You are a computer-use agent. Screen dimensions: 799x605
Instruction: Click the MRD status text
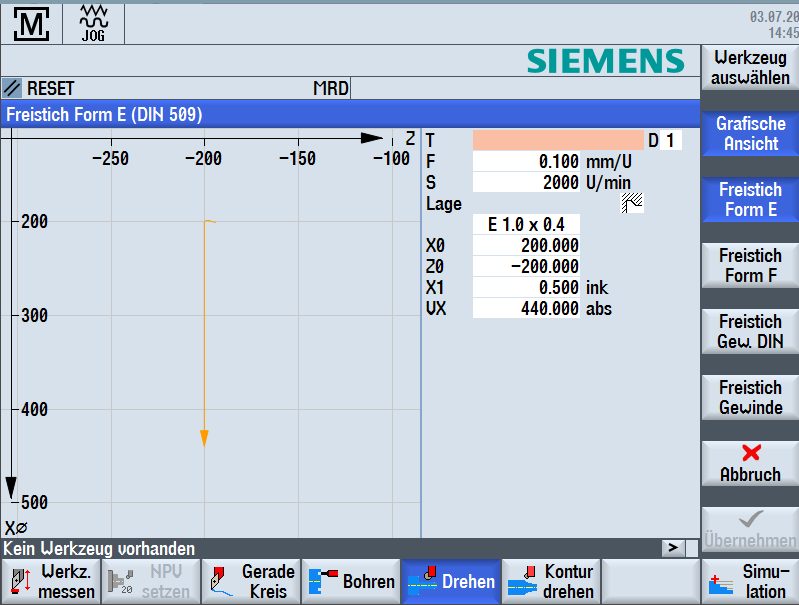click(x=331, y=88)
